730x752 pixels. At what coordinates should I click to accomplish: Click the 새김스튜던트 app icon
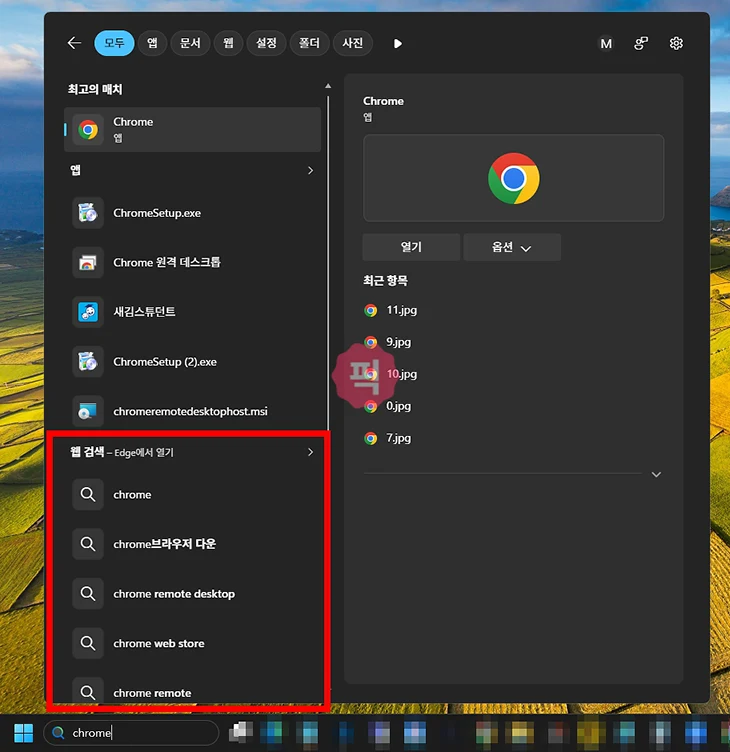(88, 312)
